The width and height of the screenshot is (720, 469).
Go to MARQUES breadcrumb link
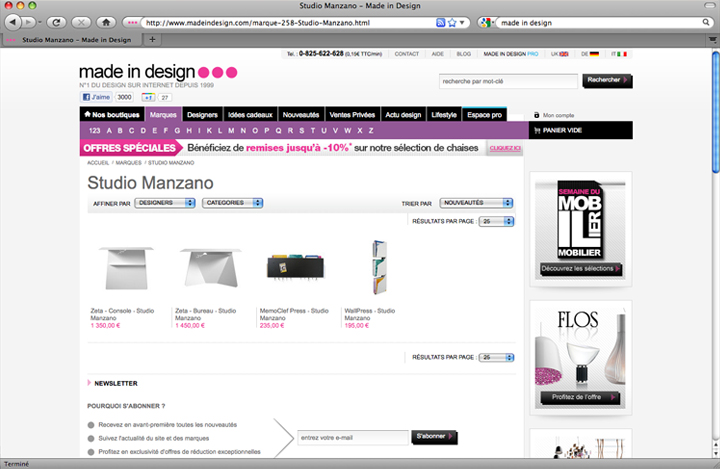click(x=129, y=163)
